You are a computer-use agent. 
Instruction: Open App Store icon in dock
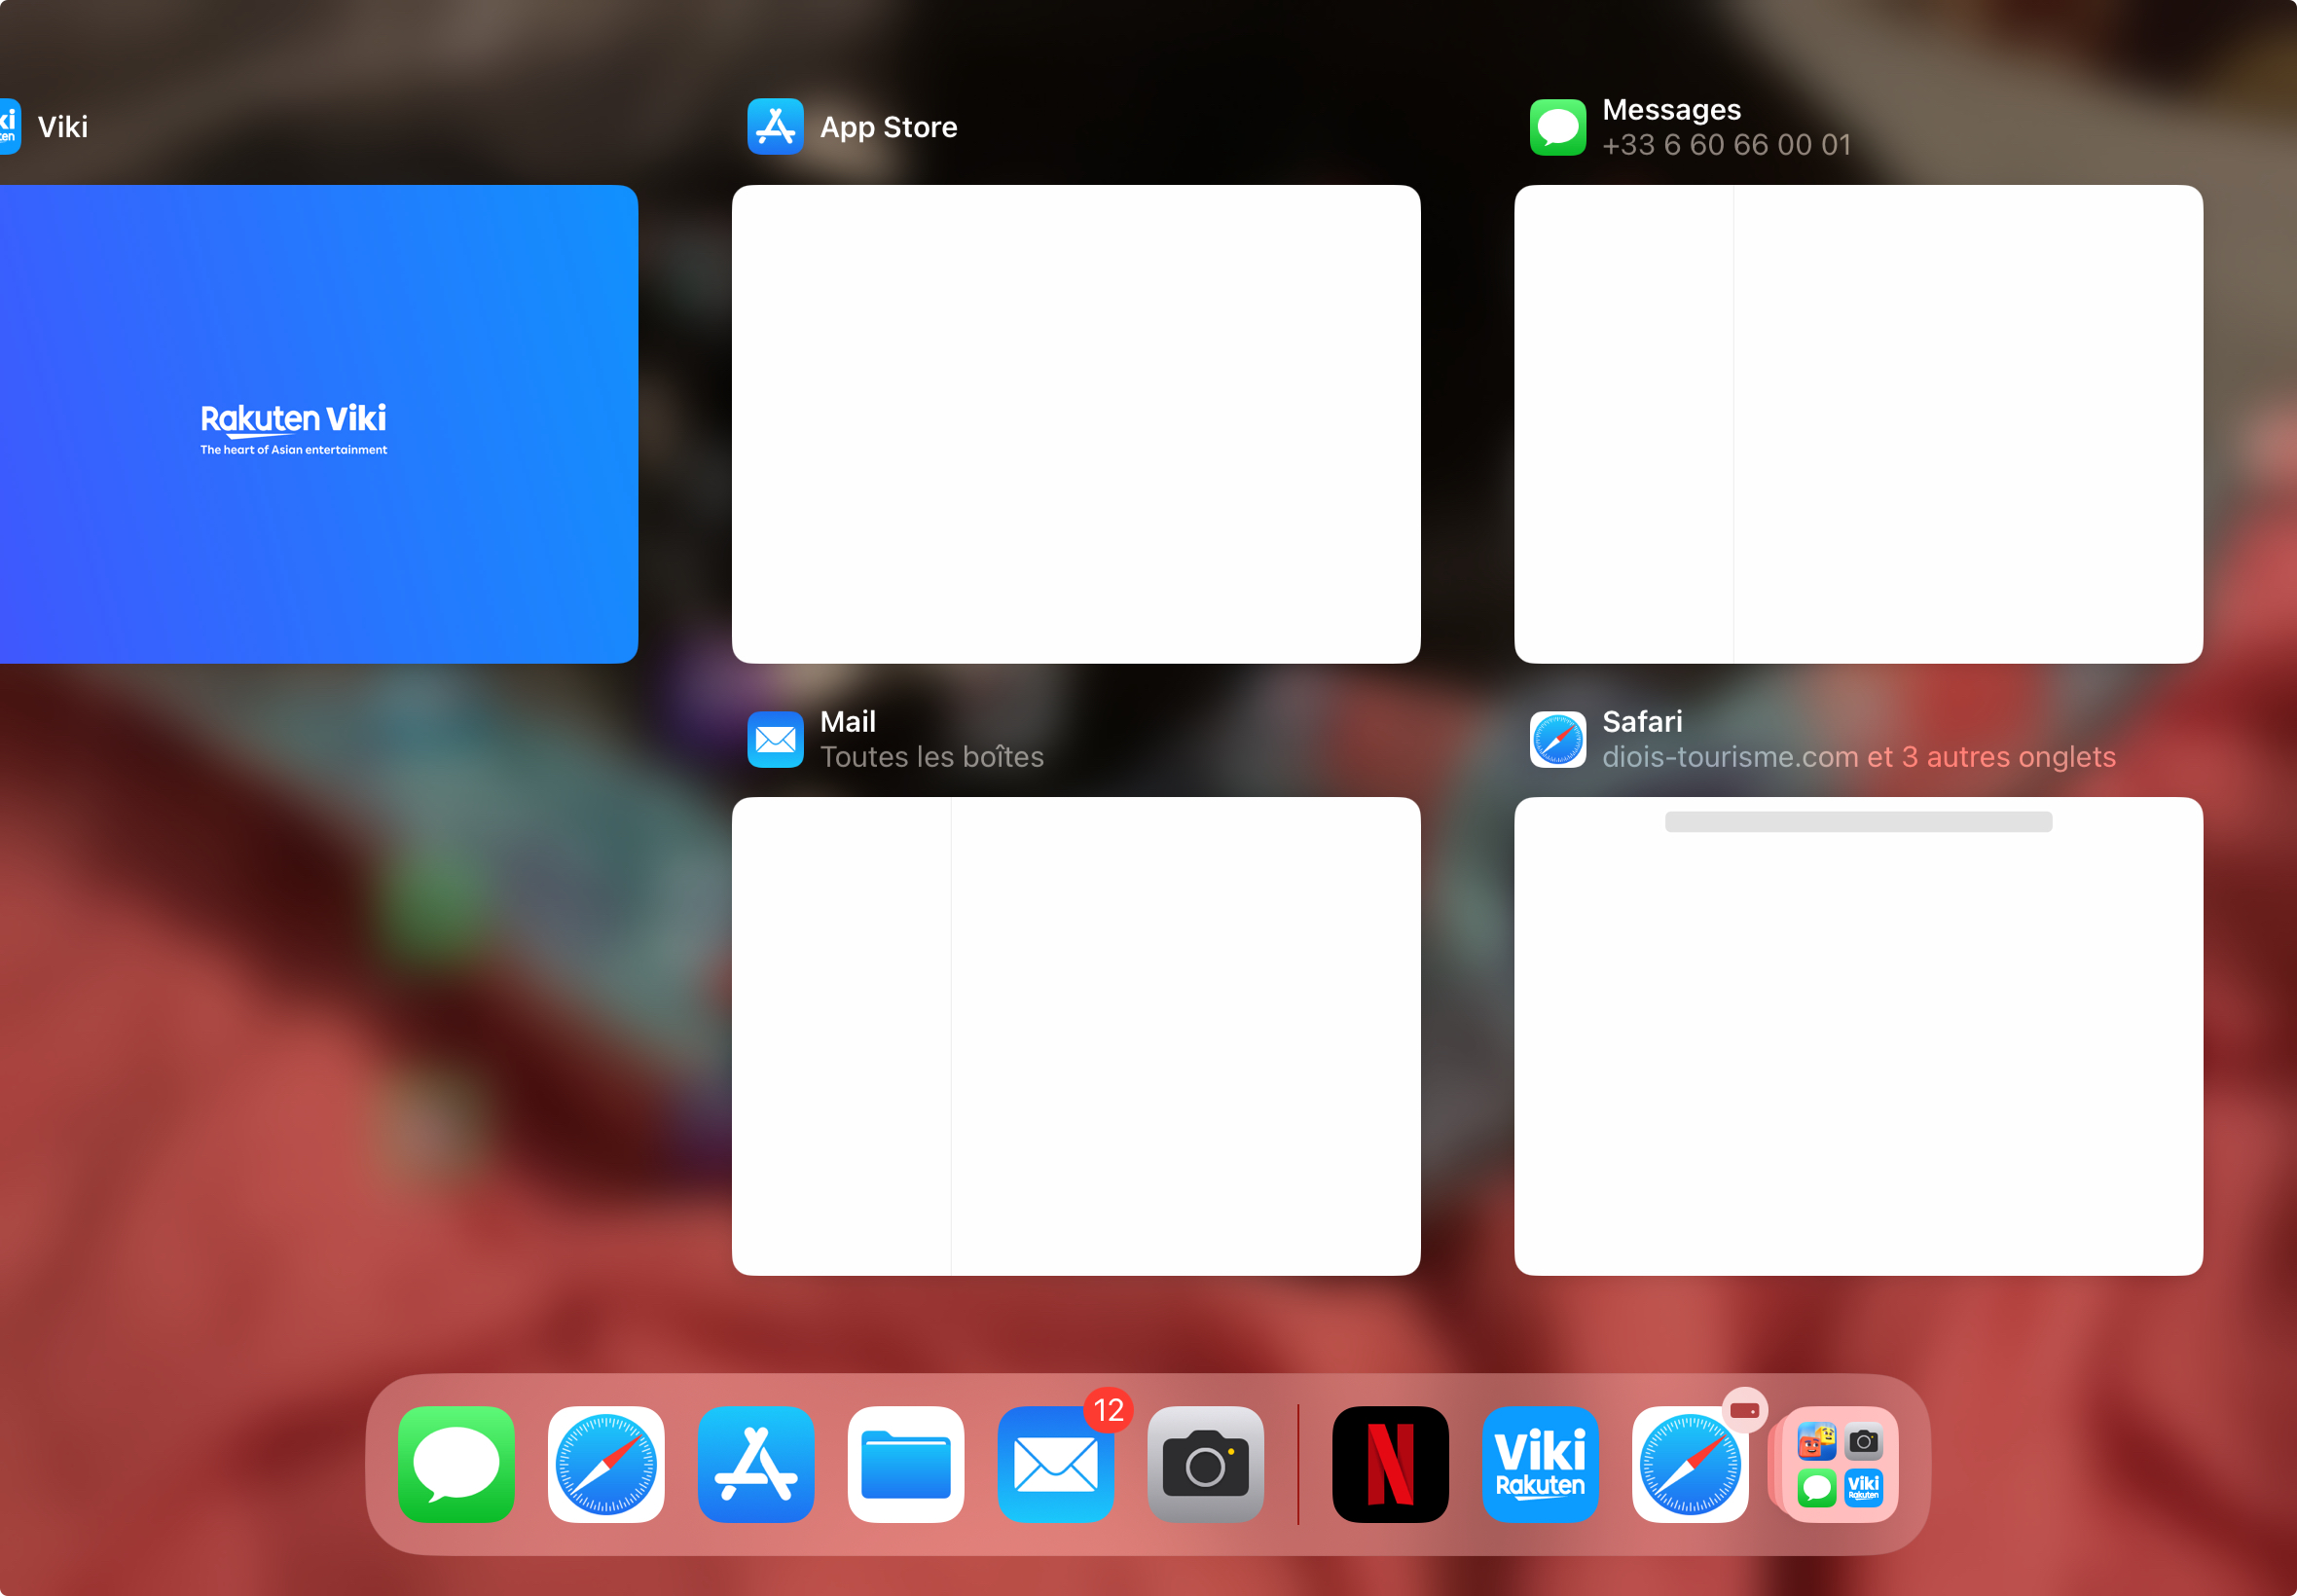coord(756,1464)
